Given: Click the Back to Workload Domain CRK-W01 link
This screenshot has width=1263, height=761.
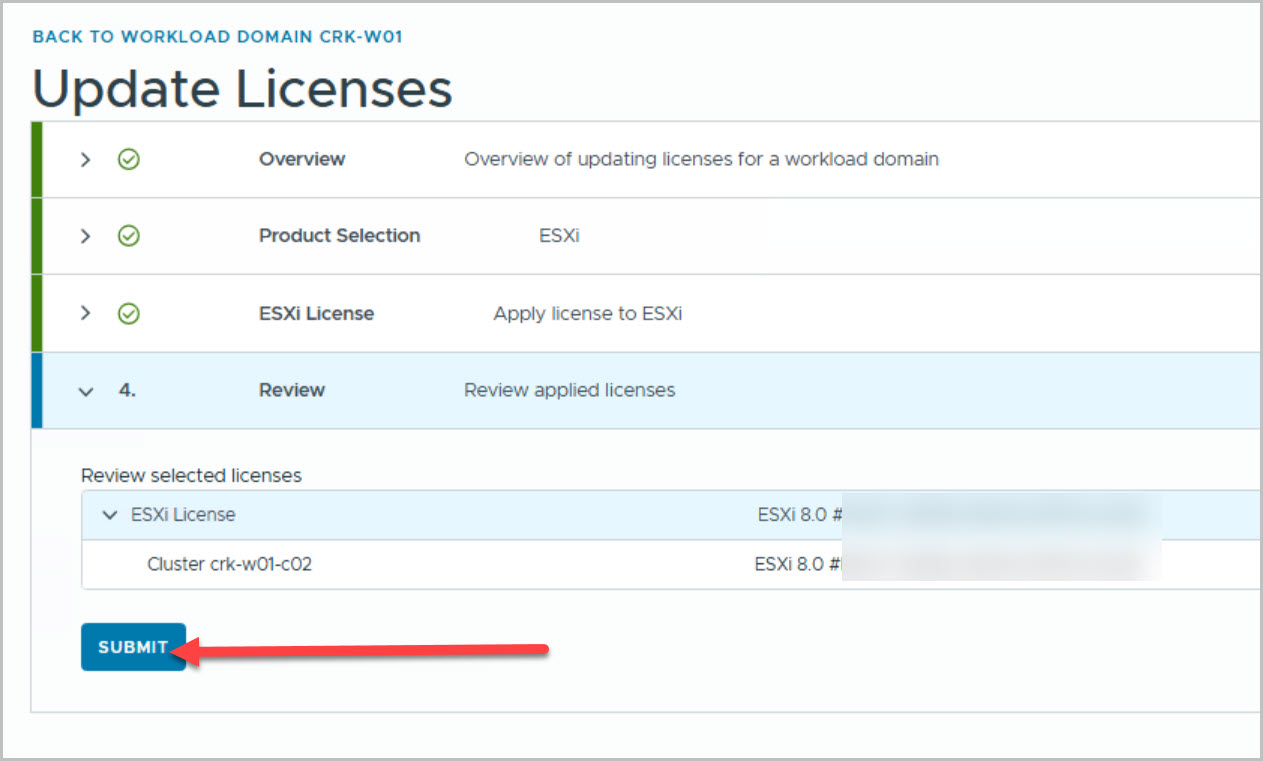Looking at the screenshot, I should [x=217, y=37].
